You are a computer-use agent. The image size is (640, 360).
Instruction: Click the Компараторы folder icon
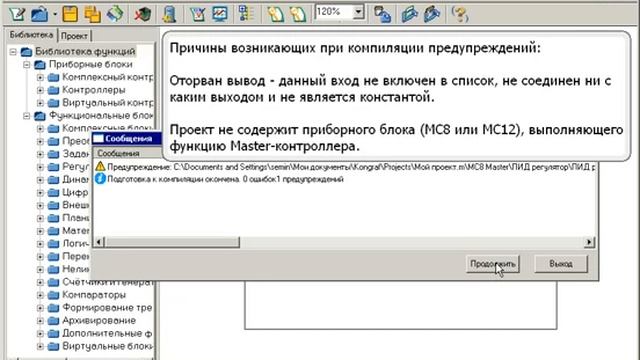53,295
